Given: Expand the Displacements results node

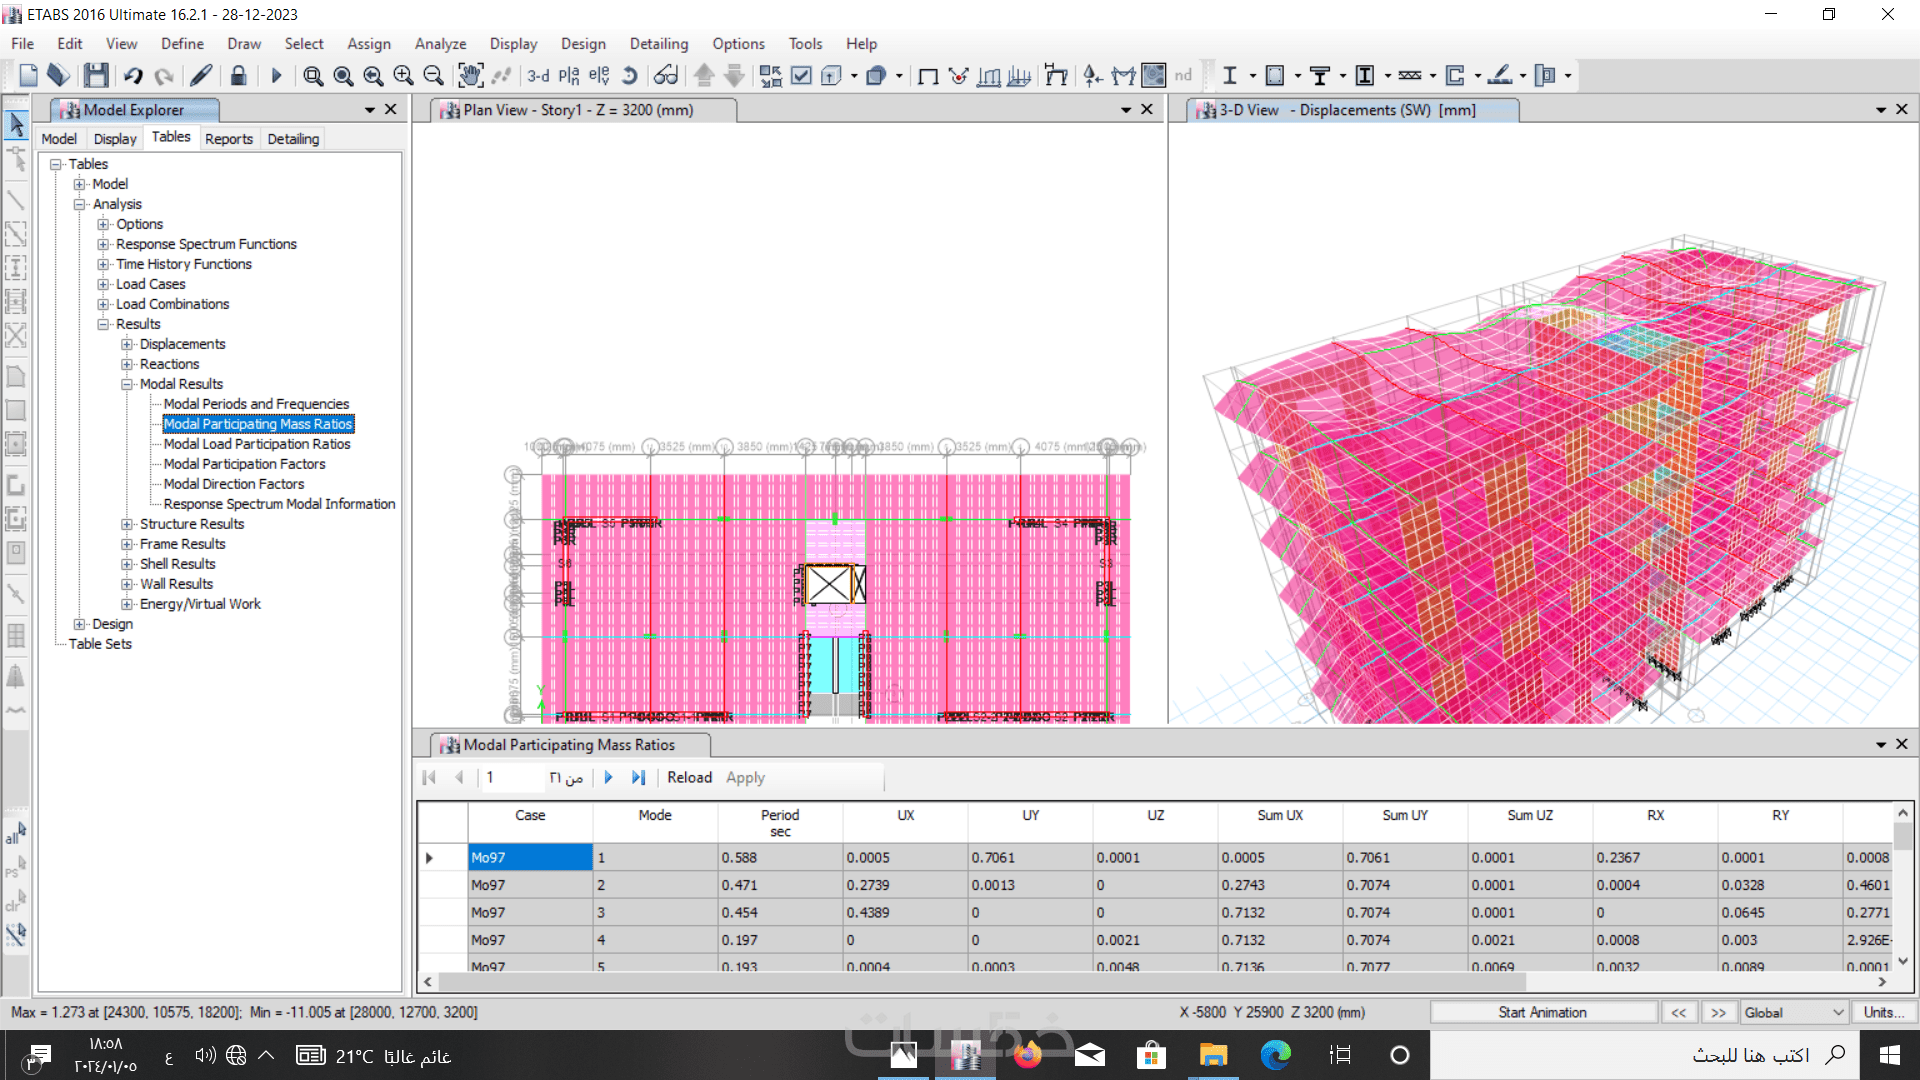Looking at the screenshot, I should (x=127, y=344).
